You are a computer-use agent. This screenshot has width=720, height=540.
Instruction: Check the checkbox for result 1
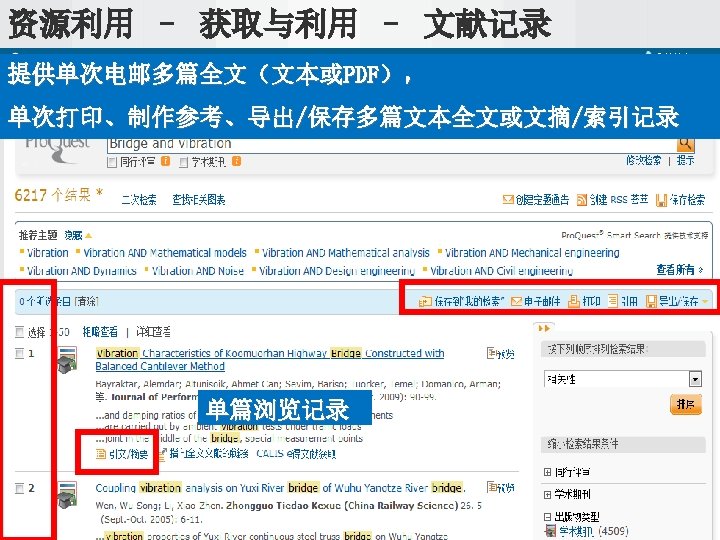click(19, 353)
